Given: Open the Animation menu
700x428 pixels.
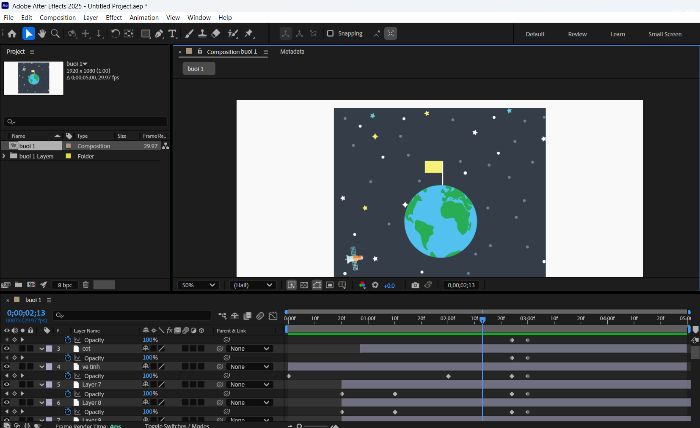Looking at the screenshot, I should pyautogui.click(x=144, y=17).
